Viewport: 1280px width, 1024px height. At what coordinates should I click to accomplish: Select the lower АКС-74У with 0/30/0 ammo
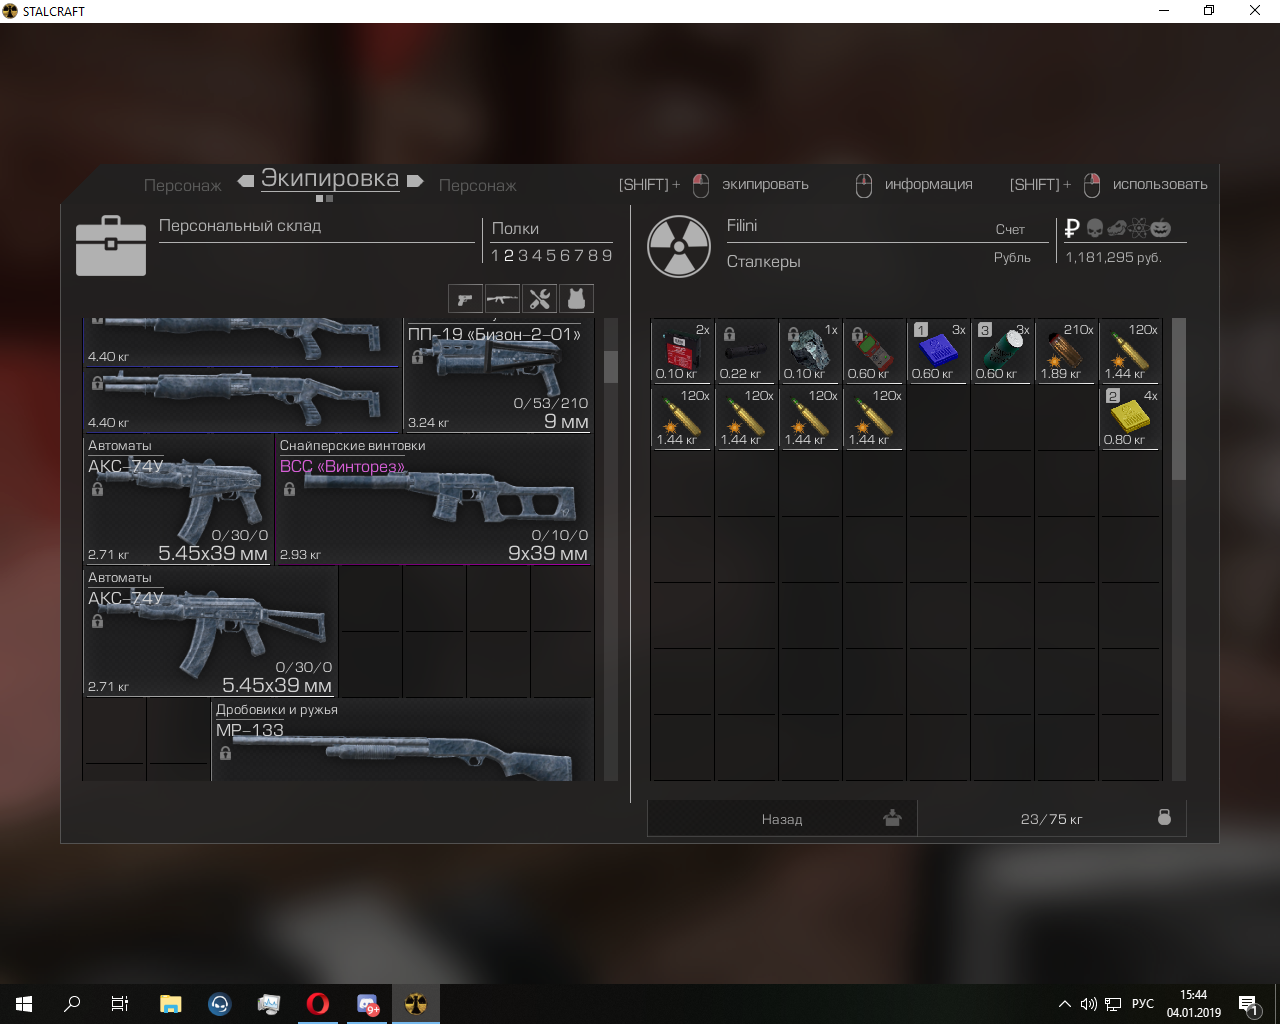coord(210,631)
